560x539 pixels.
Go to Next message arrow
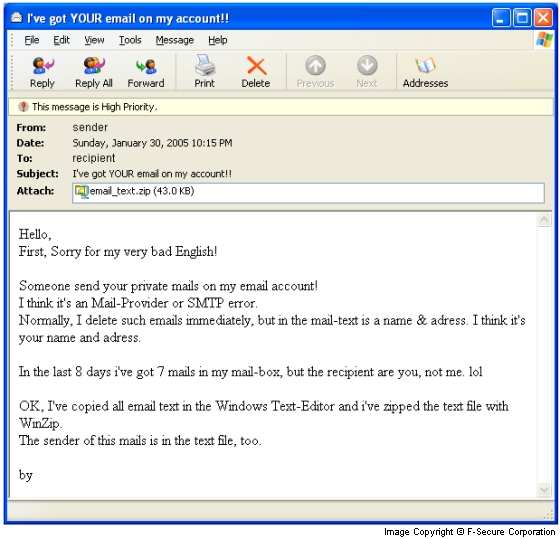[x=367, y=65]
